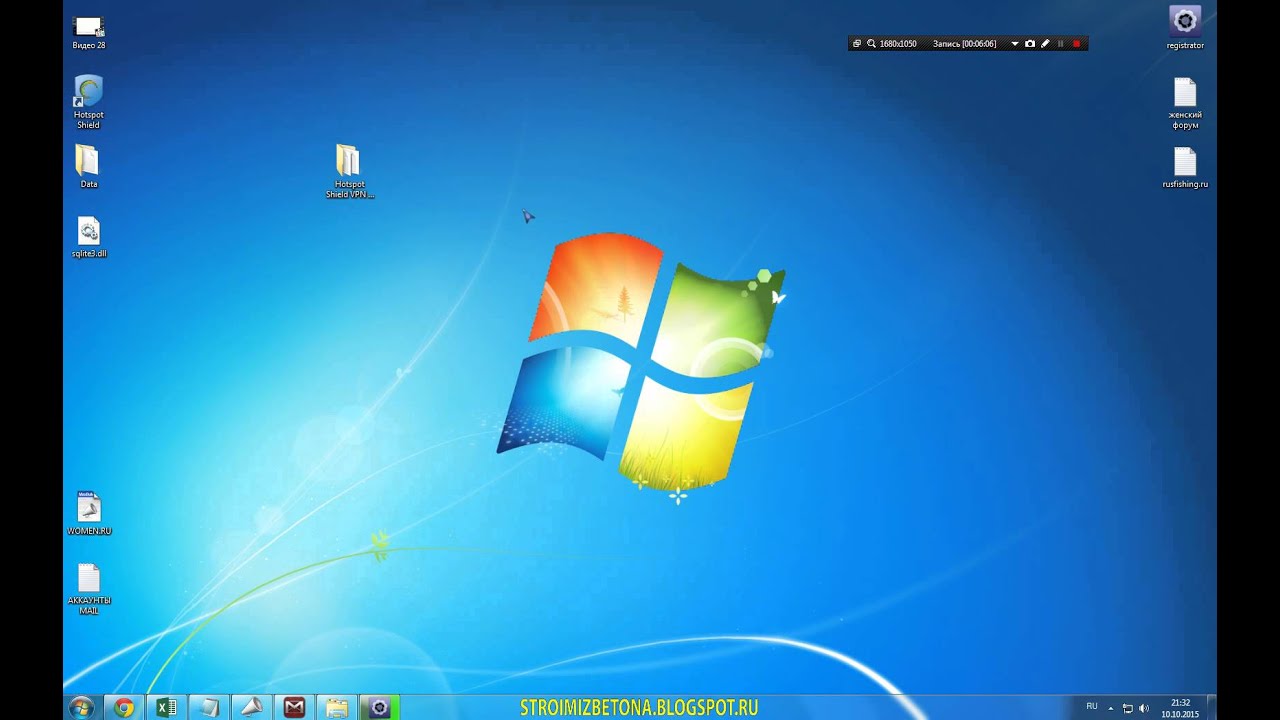Stop recording with the red button

pyautogui.click(x=1077, y=44)
